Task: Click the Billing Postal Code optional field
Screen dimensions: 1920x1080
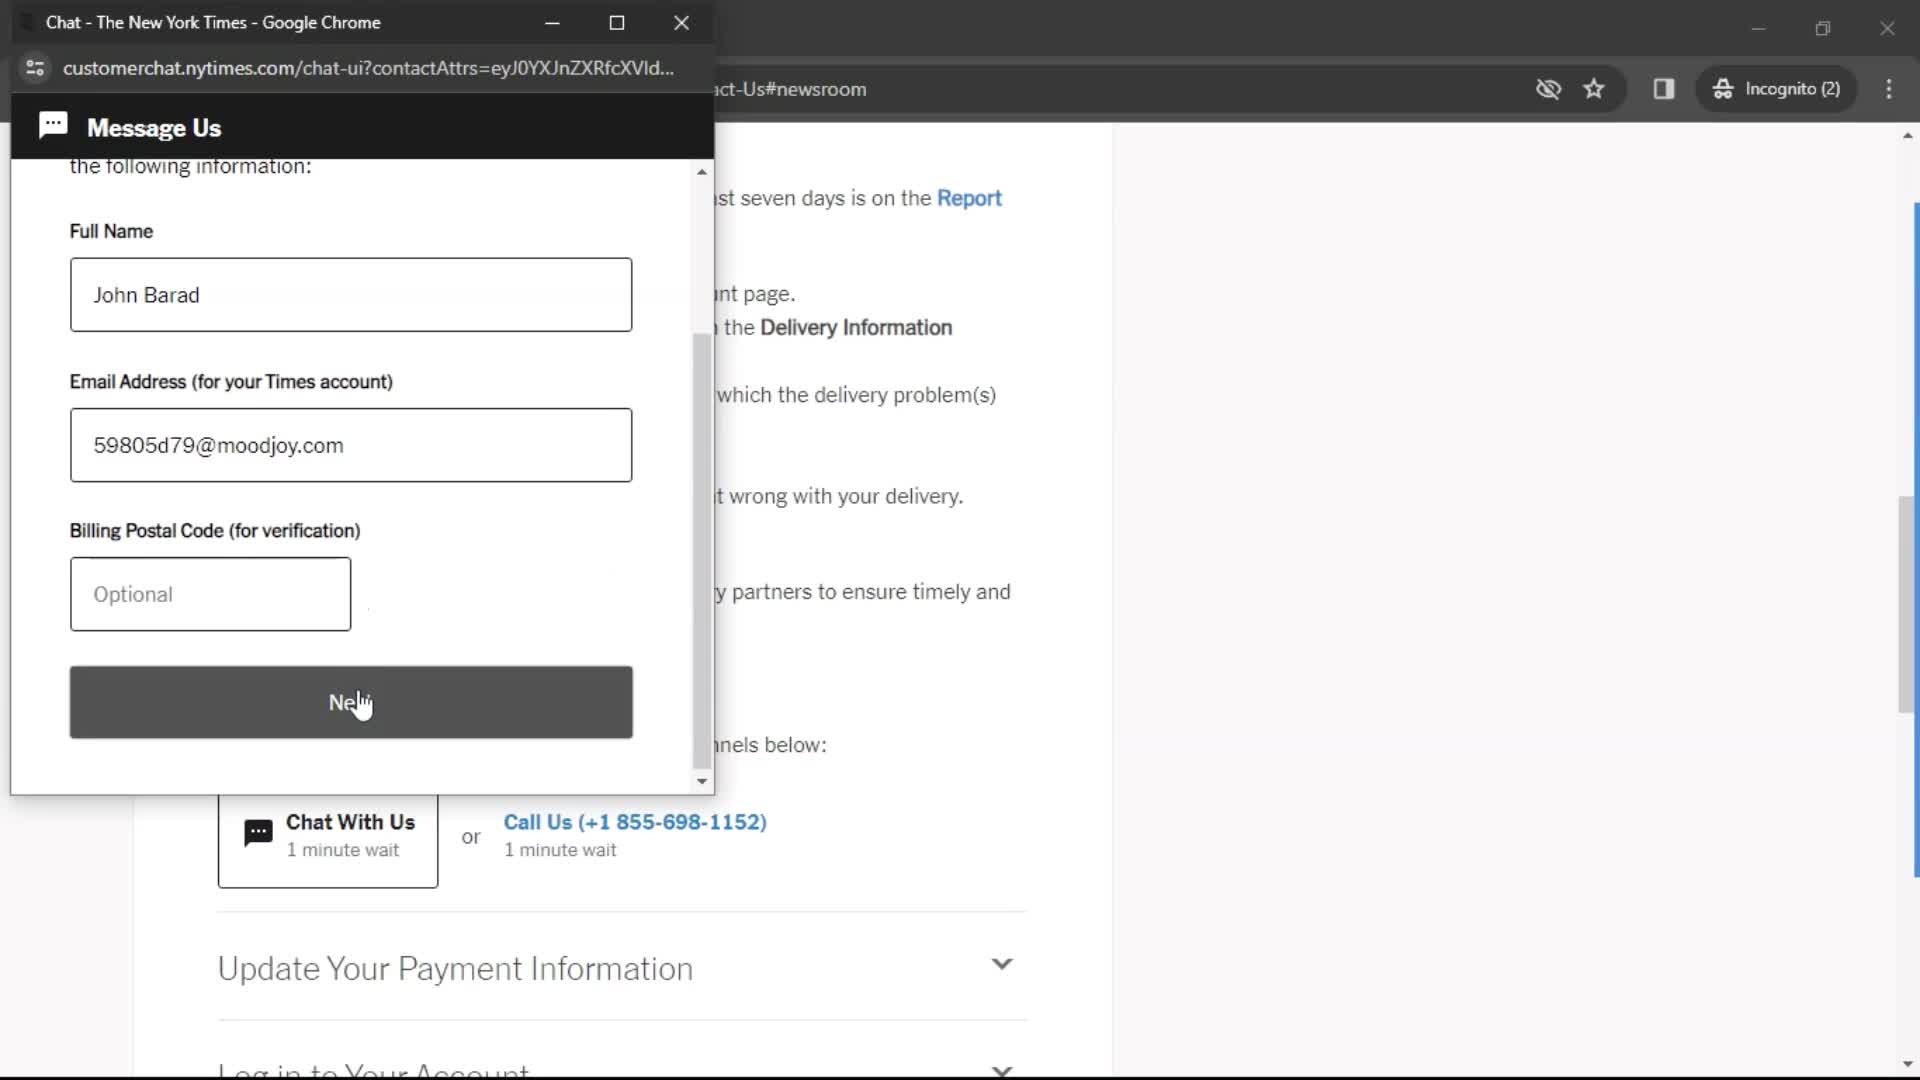Action: [x=211, y=595]
